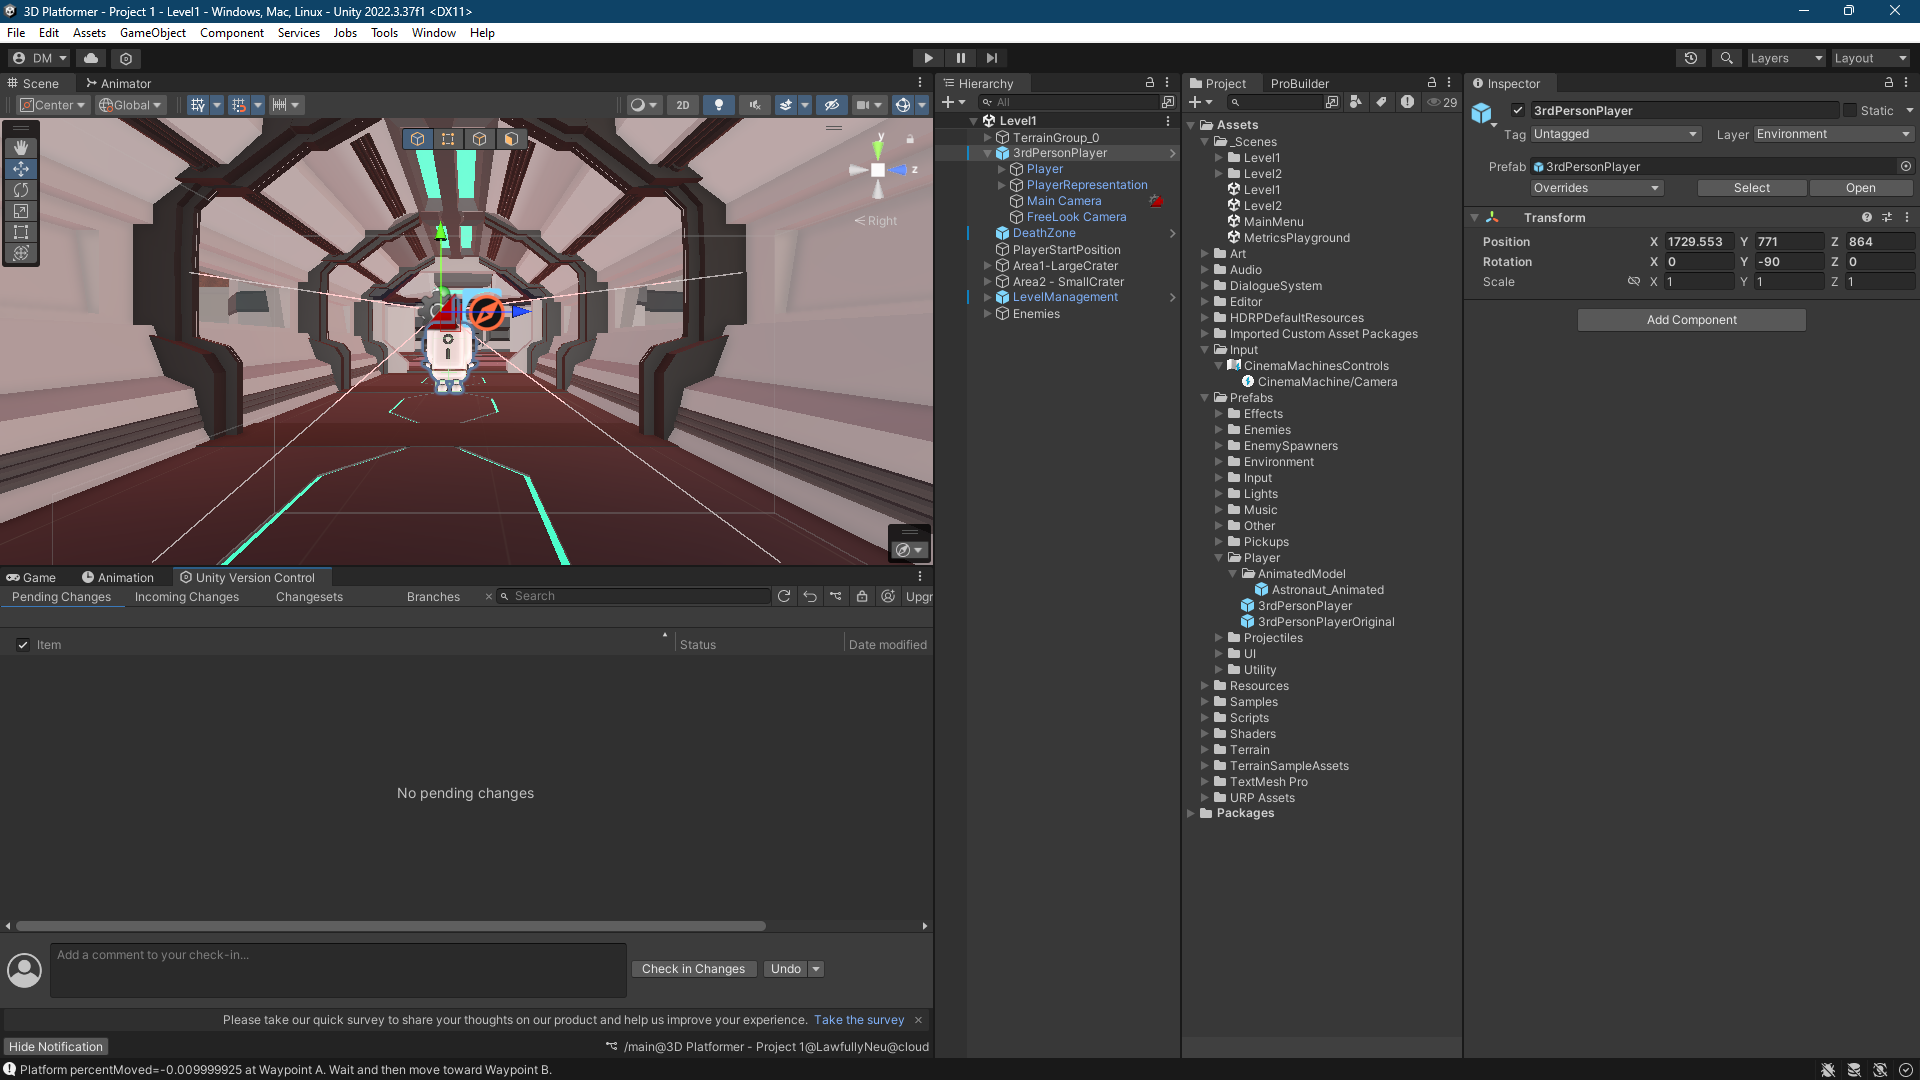Open the GameObject menu
This screenshot has width=1920, height=1080.
click(152, 33)
